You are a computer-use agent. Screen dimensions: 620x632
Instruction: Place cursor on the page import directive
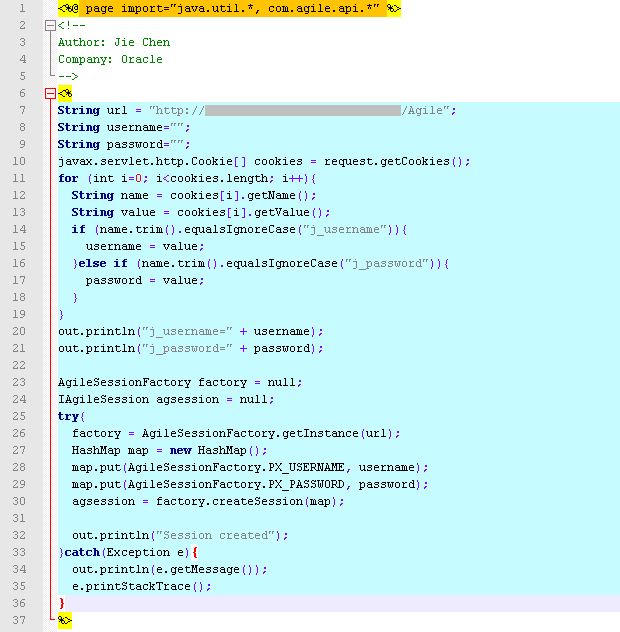[x=229, y=8]
